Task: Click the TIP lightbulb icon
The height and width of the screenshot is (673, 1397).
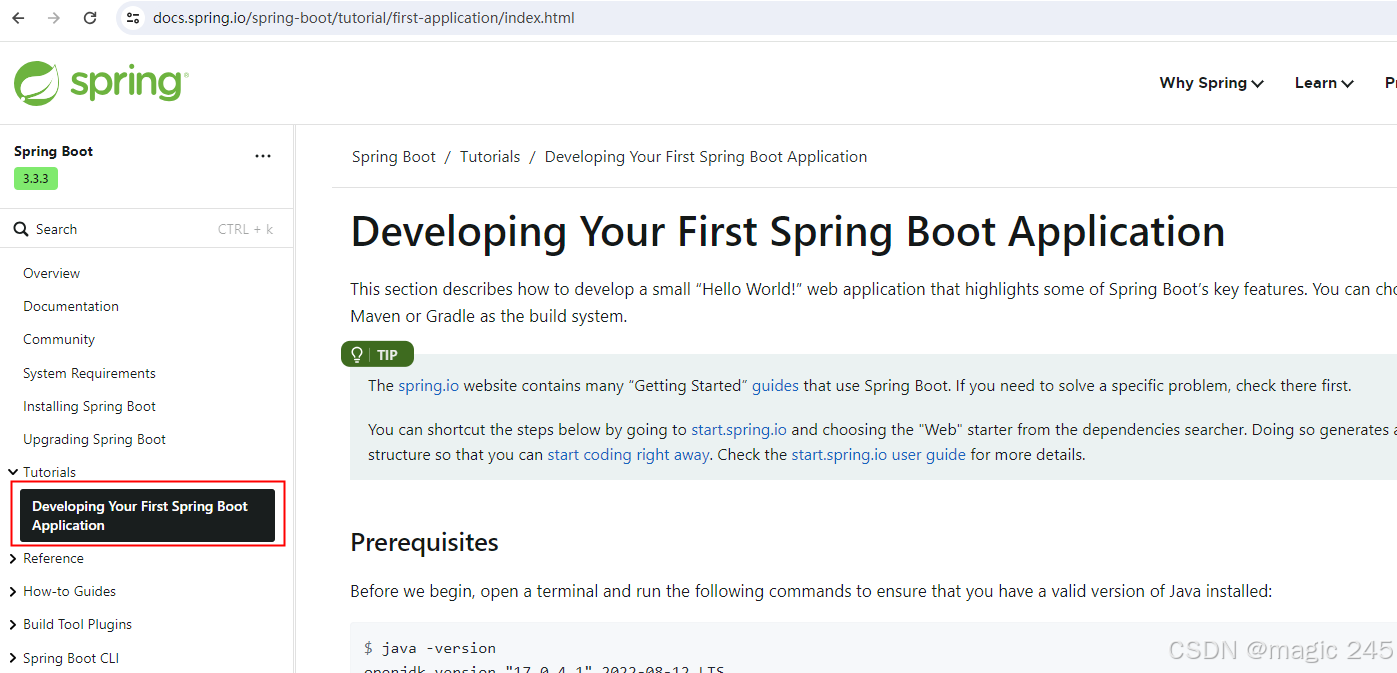Action: tap(357, 355)
